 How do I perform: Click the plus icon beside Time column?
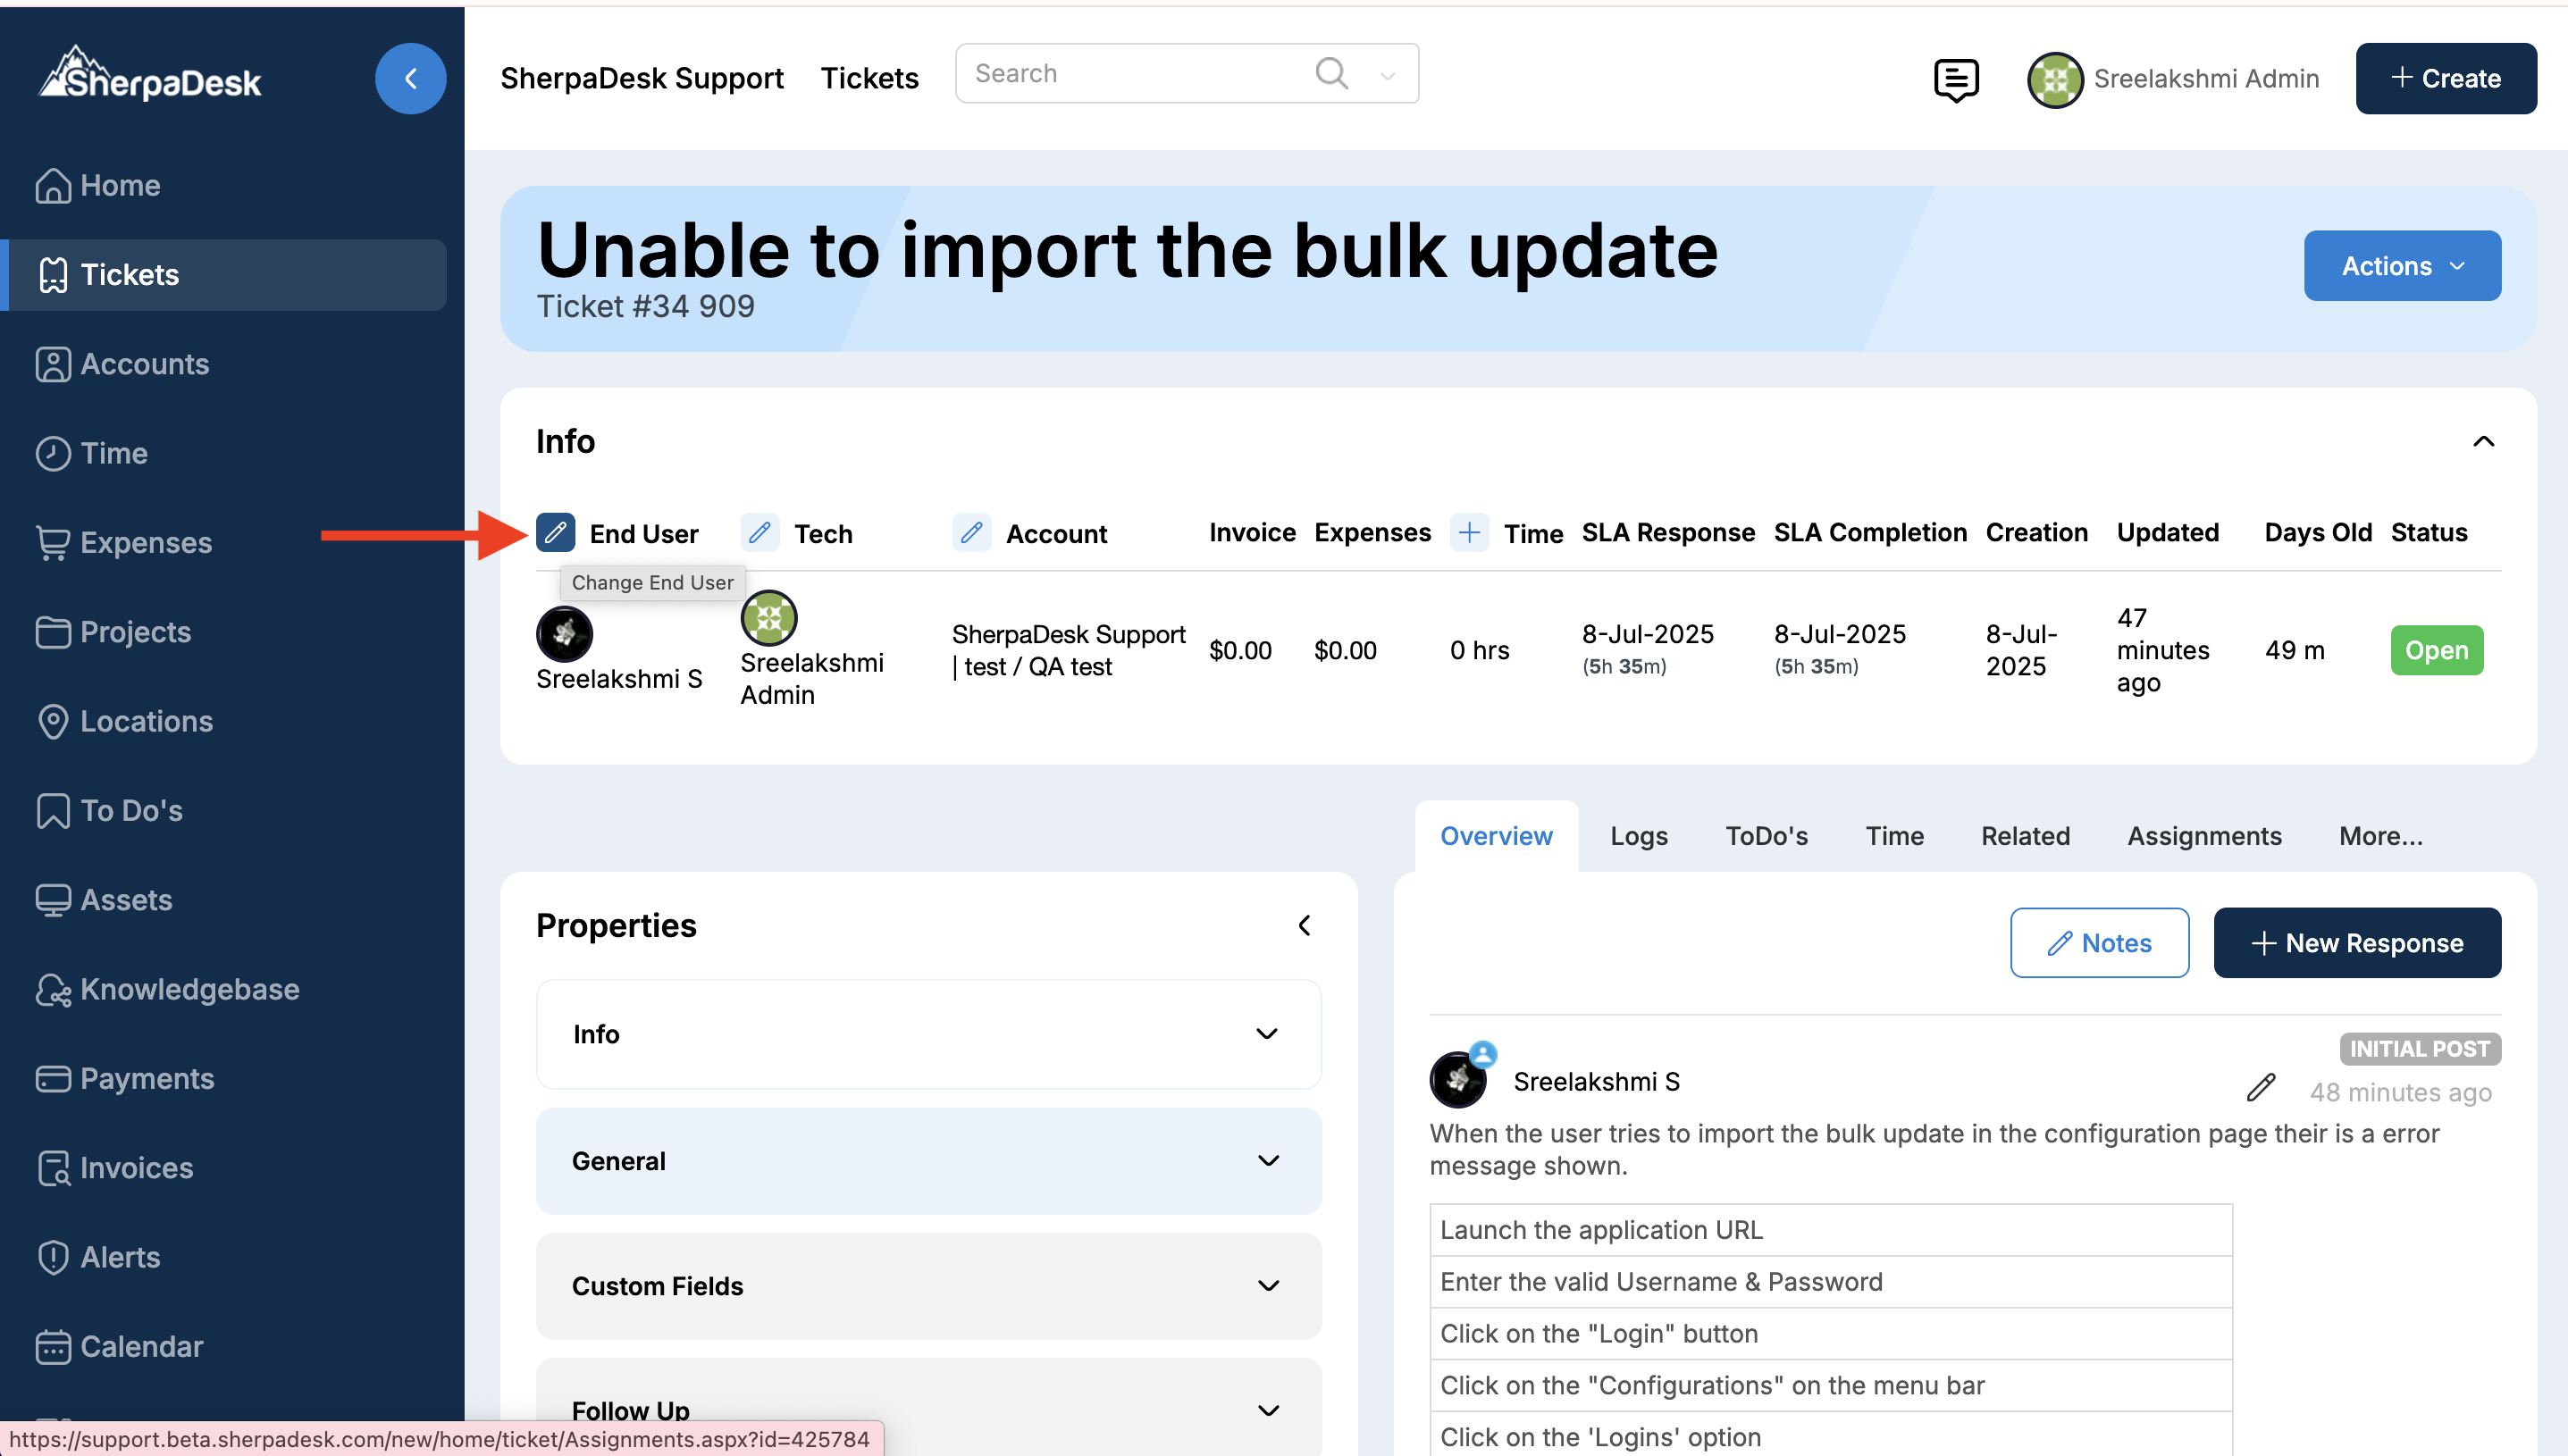pos(1468,532)
